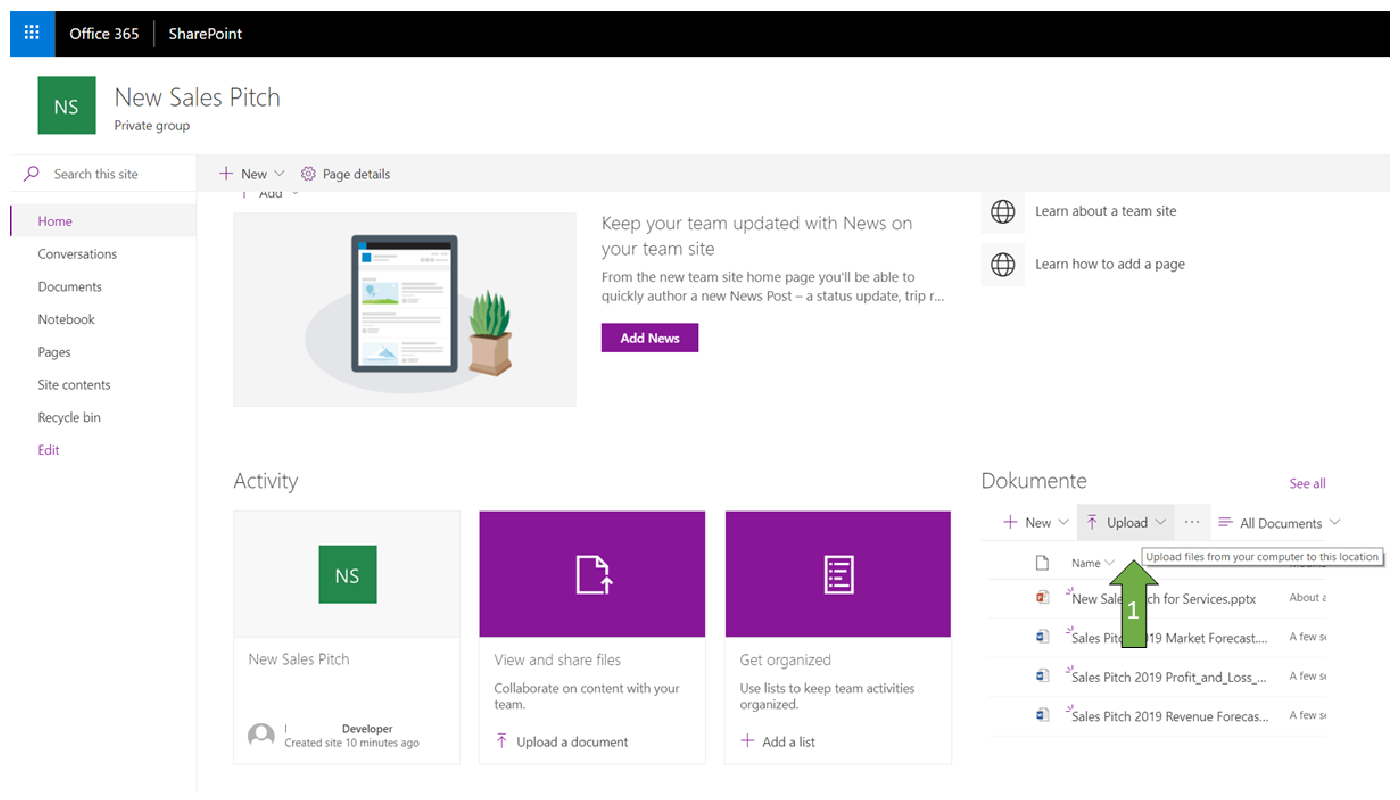Click globe icon beside Learn about a team site

[1002, 211]
